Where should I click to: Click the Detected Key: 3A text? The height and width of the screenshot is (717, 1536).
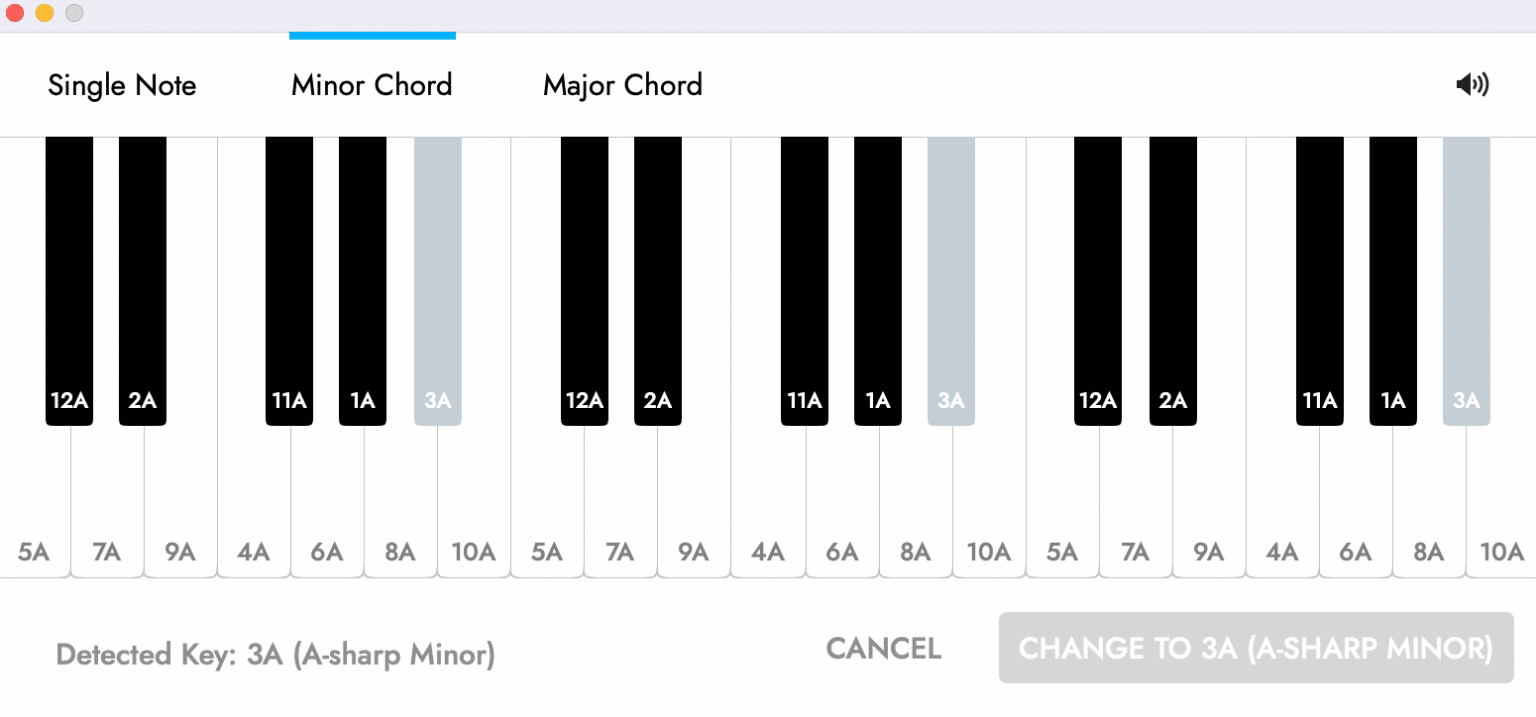pyautogui.click(x=275, y=654)
